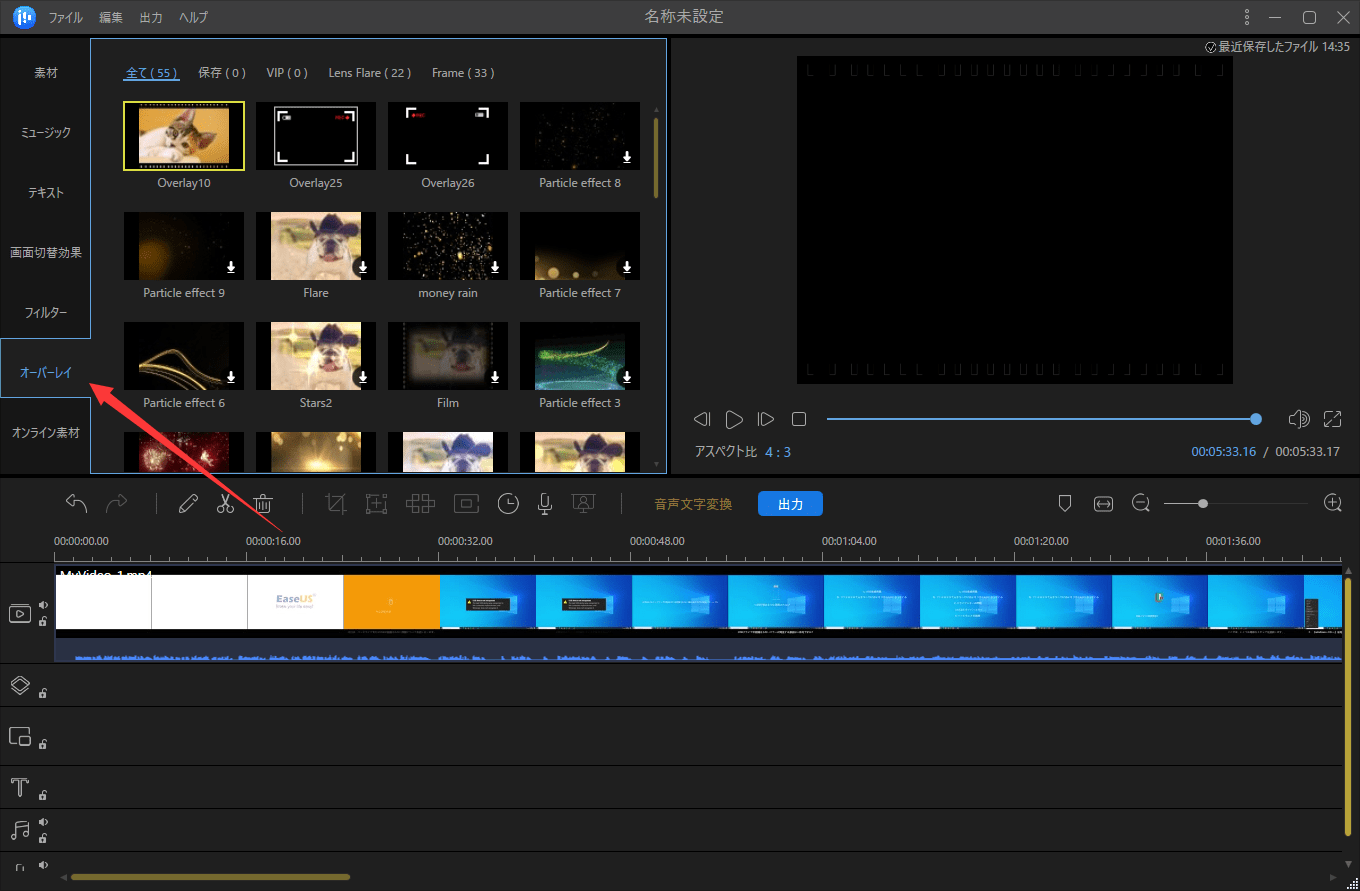Screen dimensions: 1360x891
Task: Click the microphone voiceover icon
Action: pos(545,504)
